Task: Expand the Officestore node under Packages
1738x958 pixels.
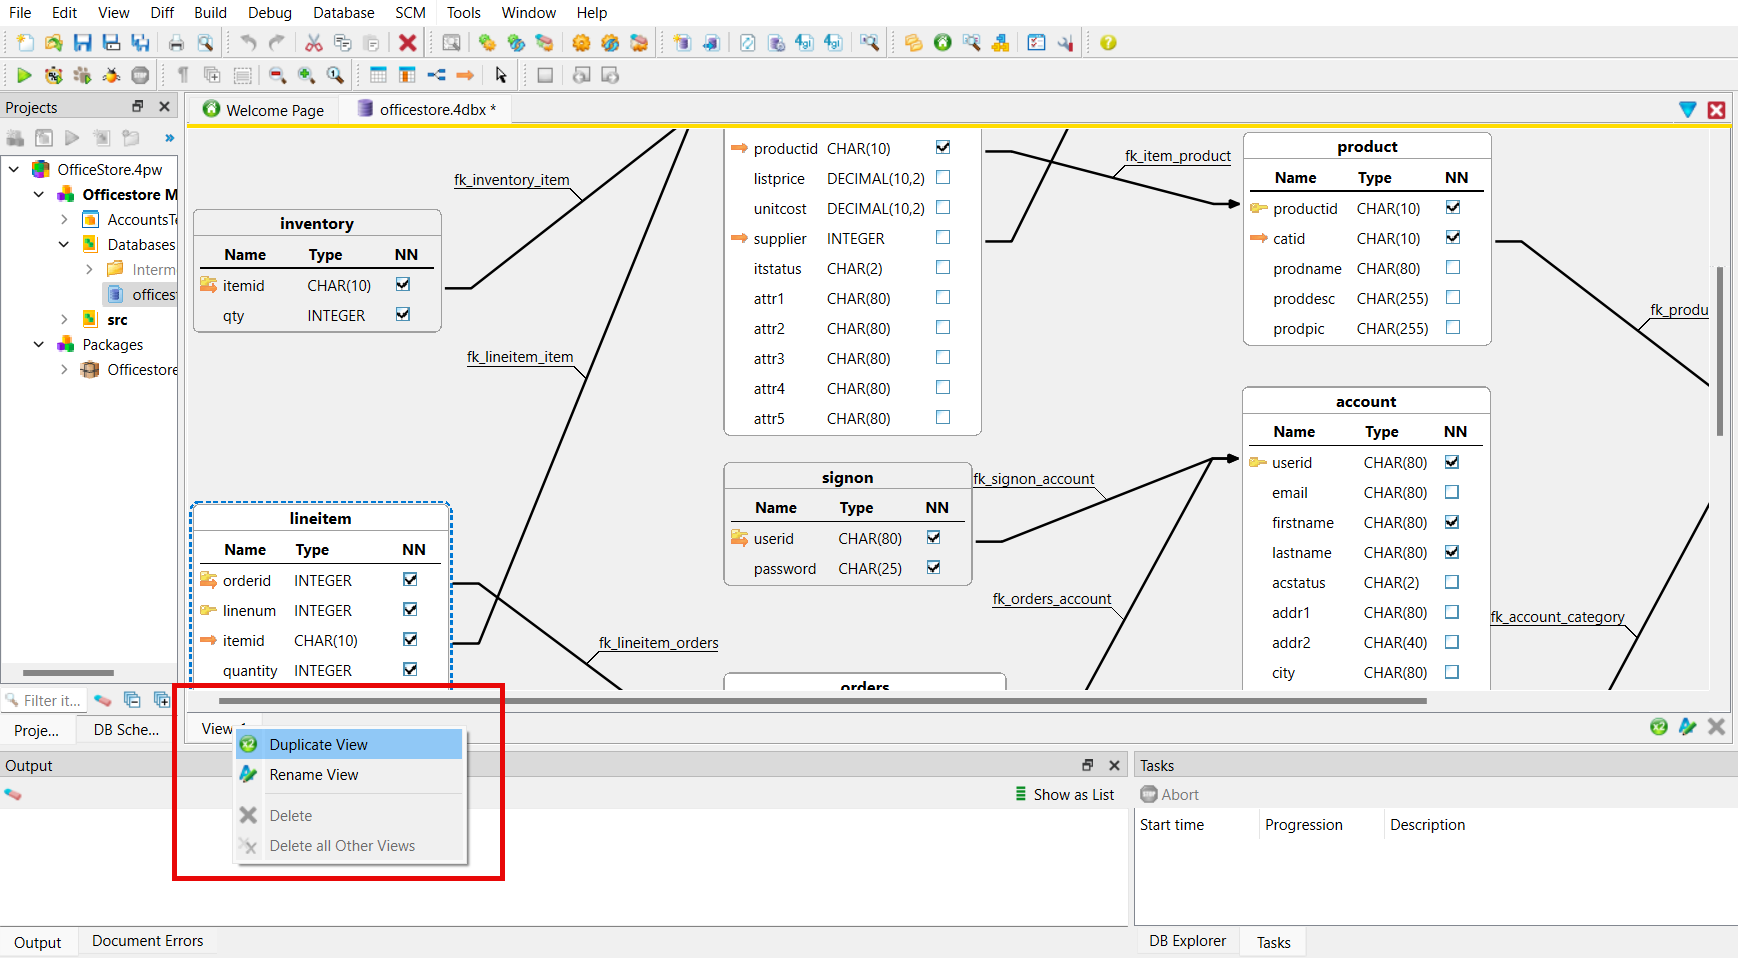Action: [64, 369]
